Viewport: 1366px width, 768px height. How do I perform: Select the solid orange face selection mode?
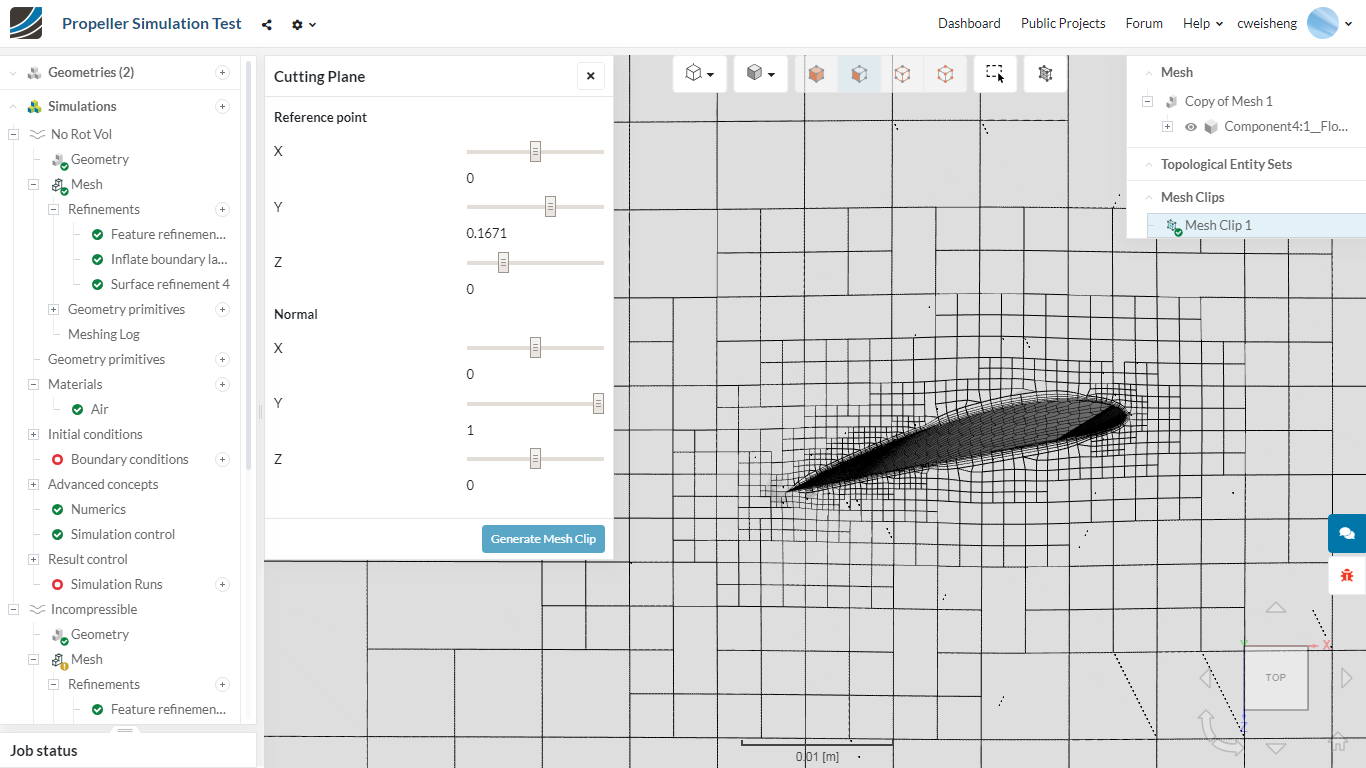point(817,73)
